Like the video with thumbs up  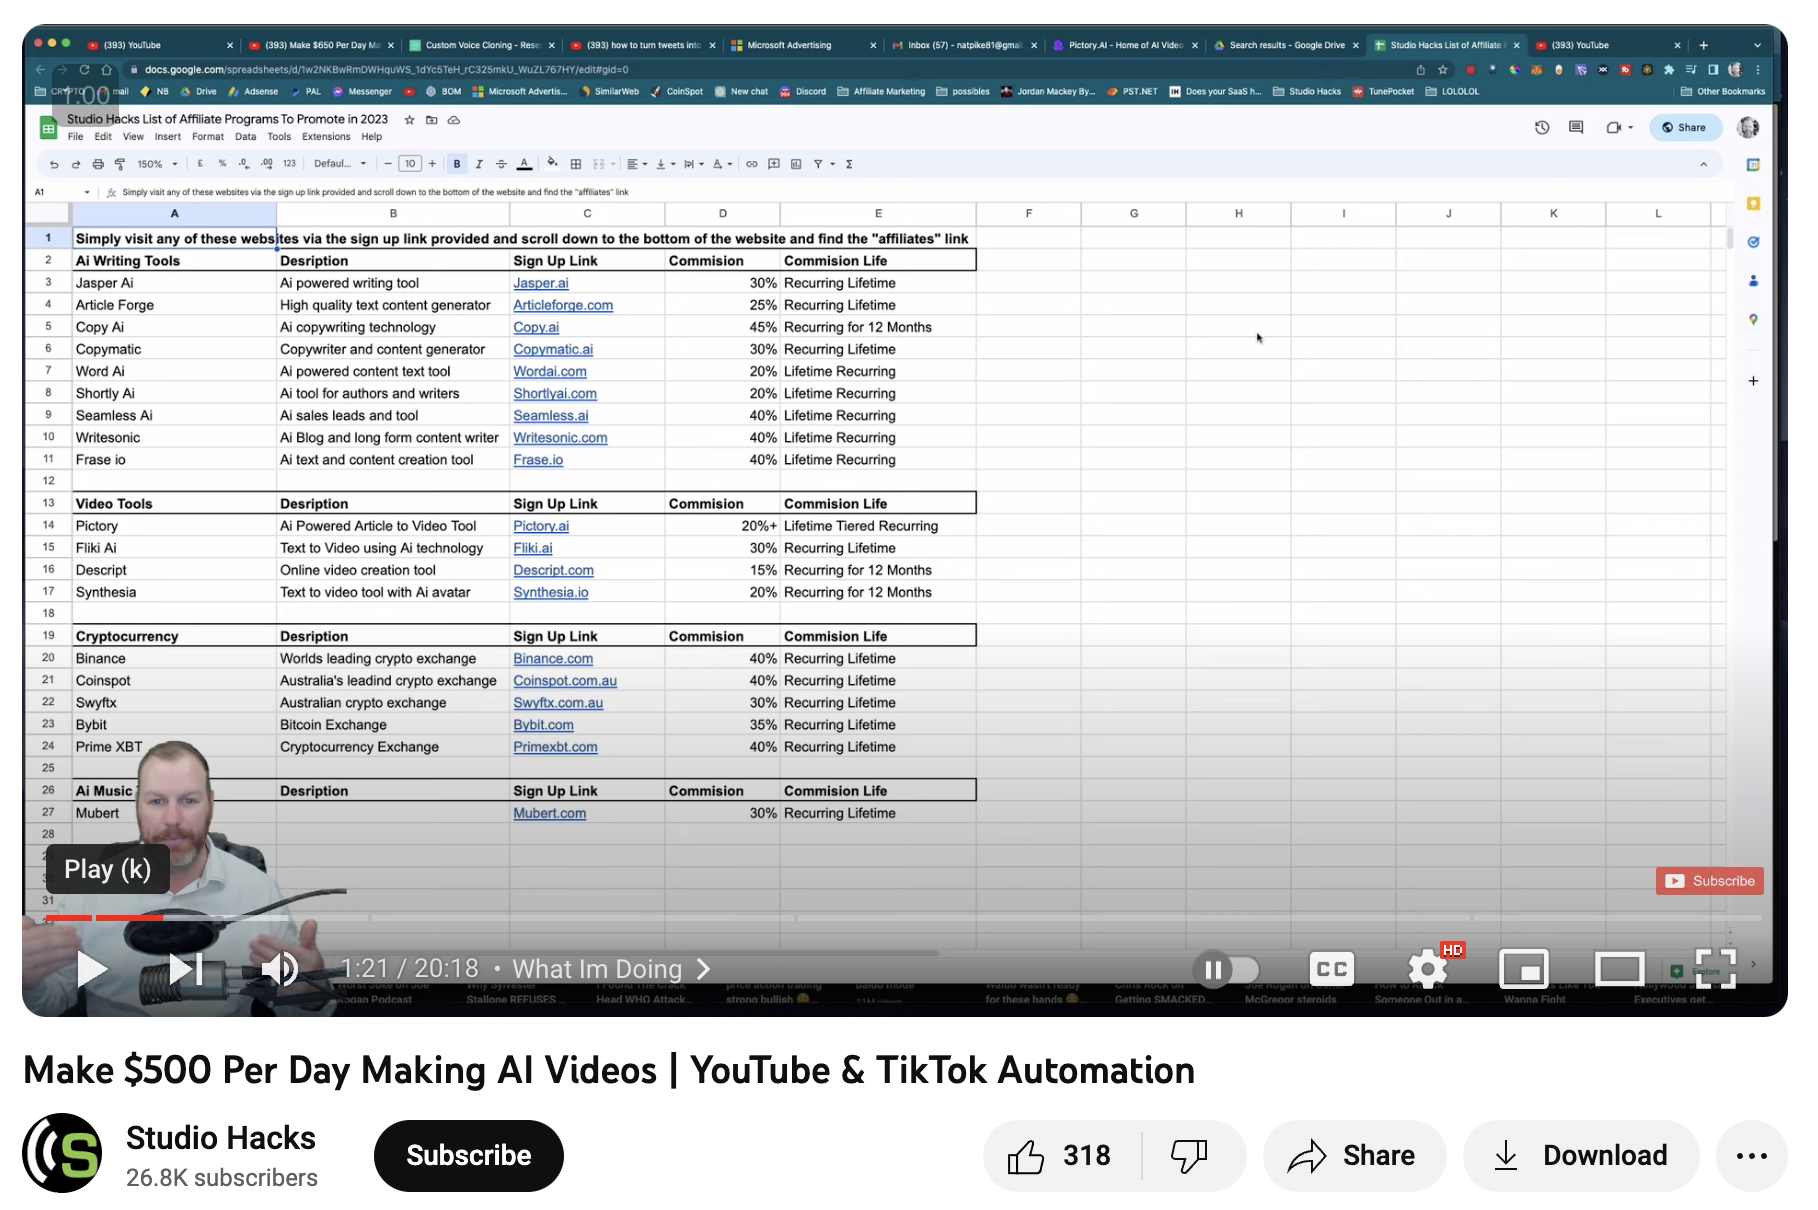pos(1060,1156)
